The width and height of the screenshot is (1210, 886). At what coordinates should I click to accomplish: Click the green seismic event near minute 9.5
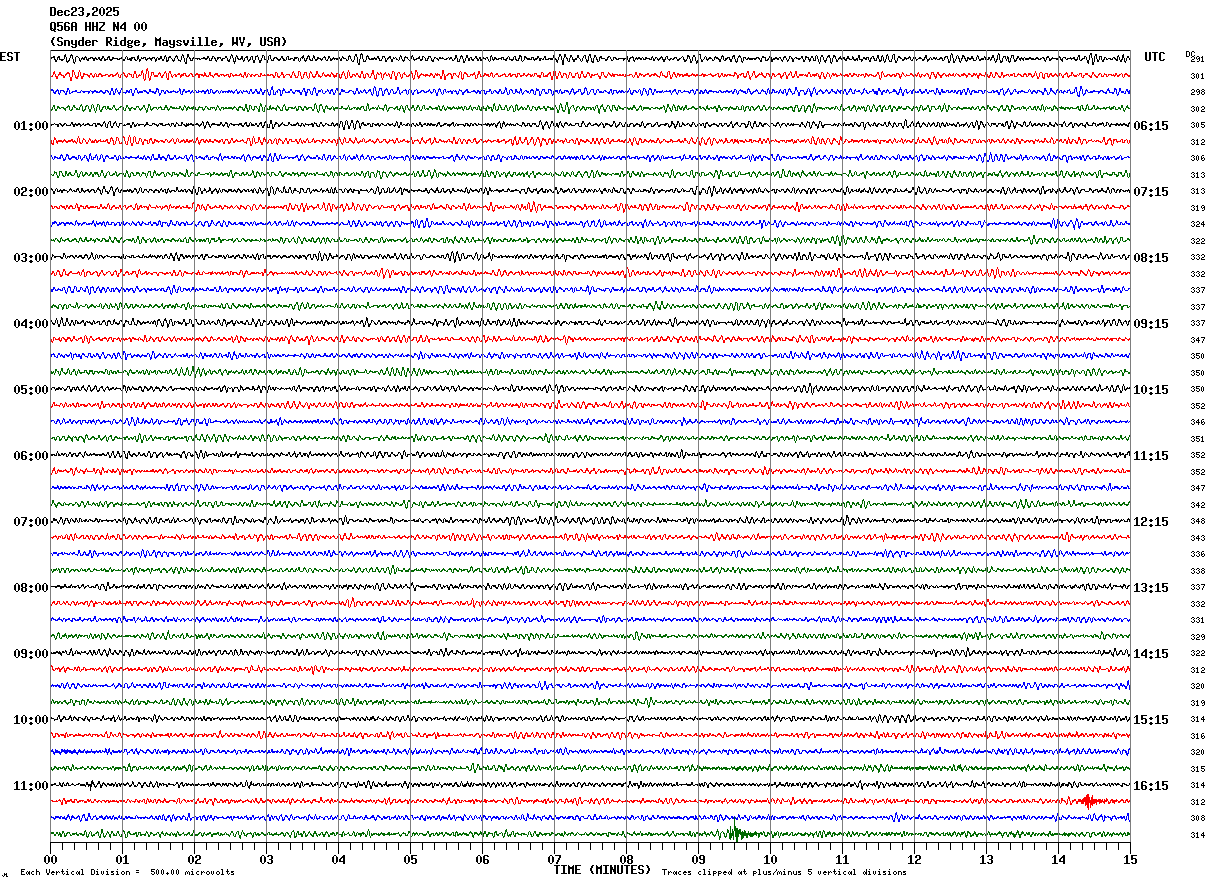740,833
